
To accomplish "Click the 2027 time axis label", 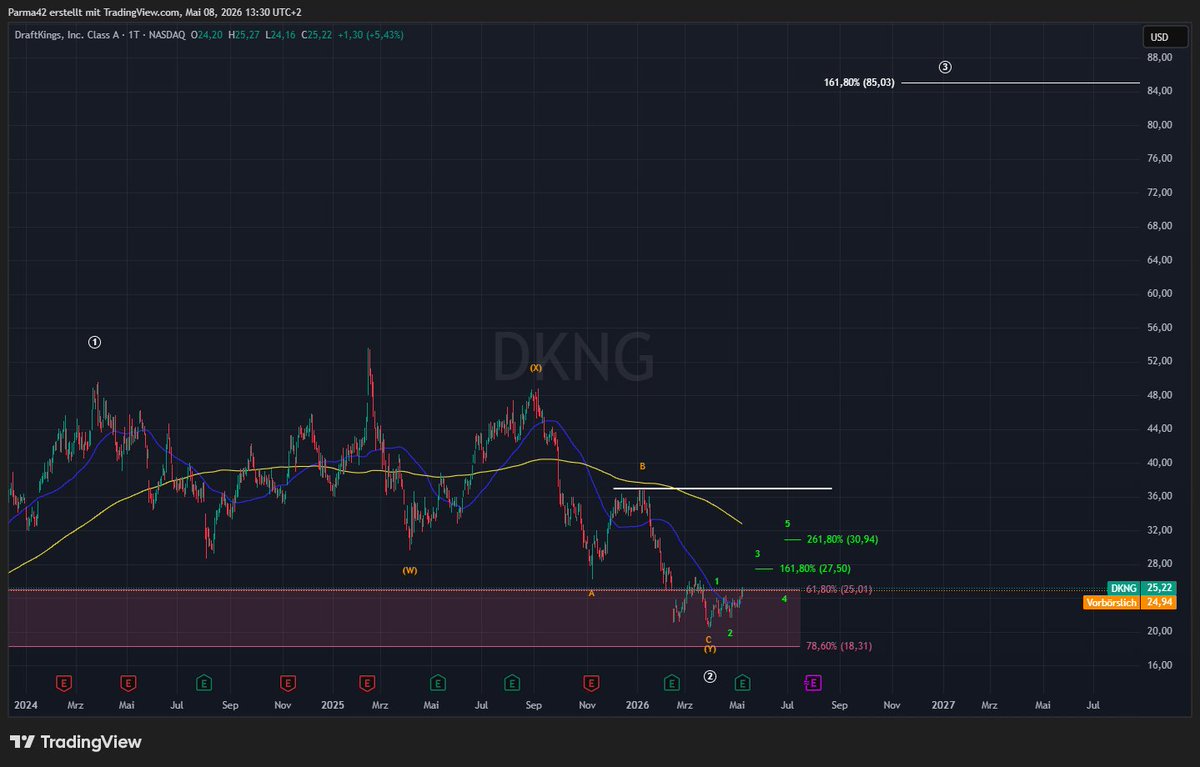I will point(943,705).
